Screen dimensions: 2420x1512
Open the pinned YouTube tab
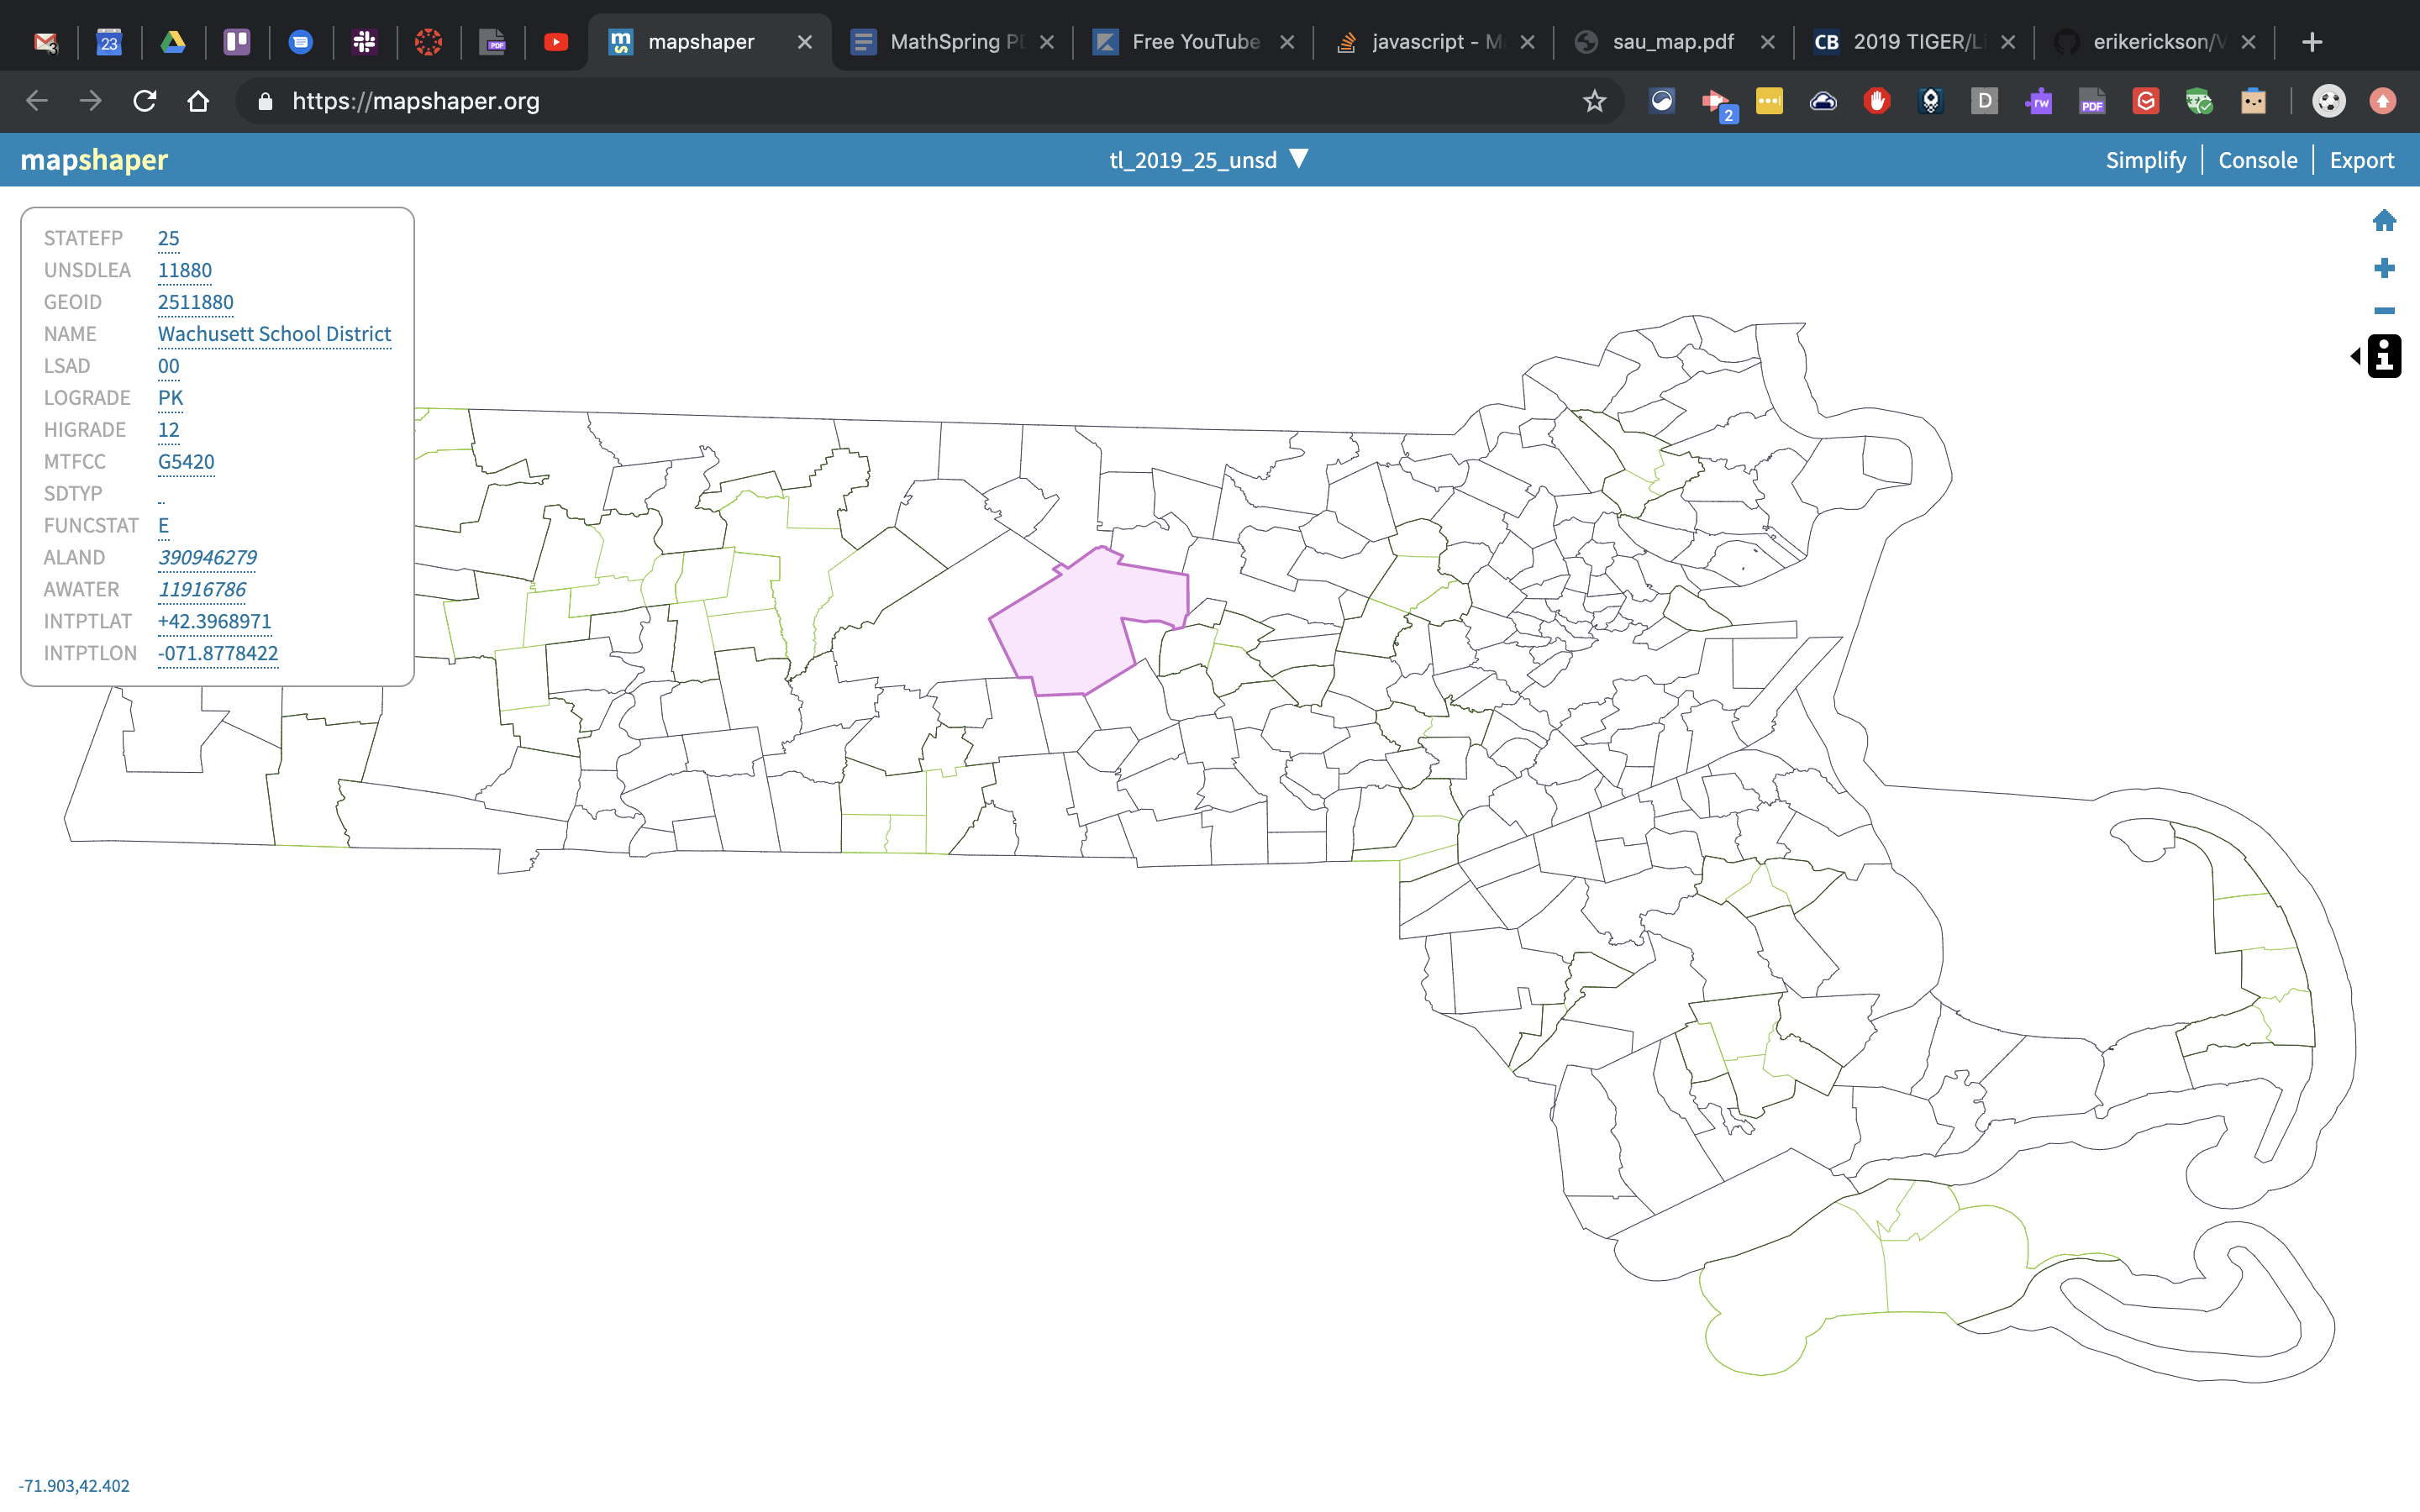click(556, 42)
